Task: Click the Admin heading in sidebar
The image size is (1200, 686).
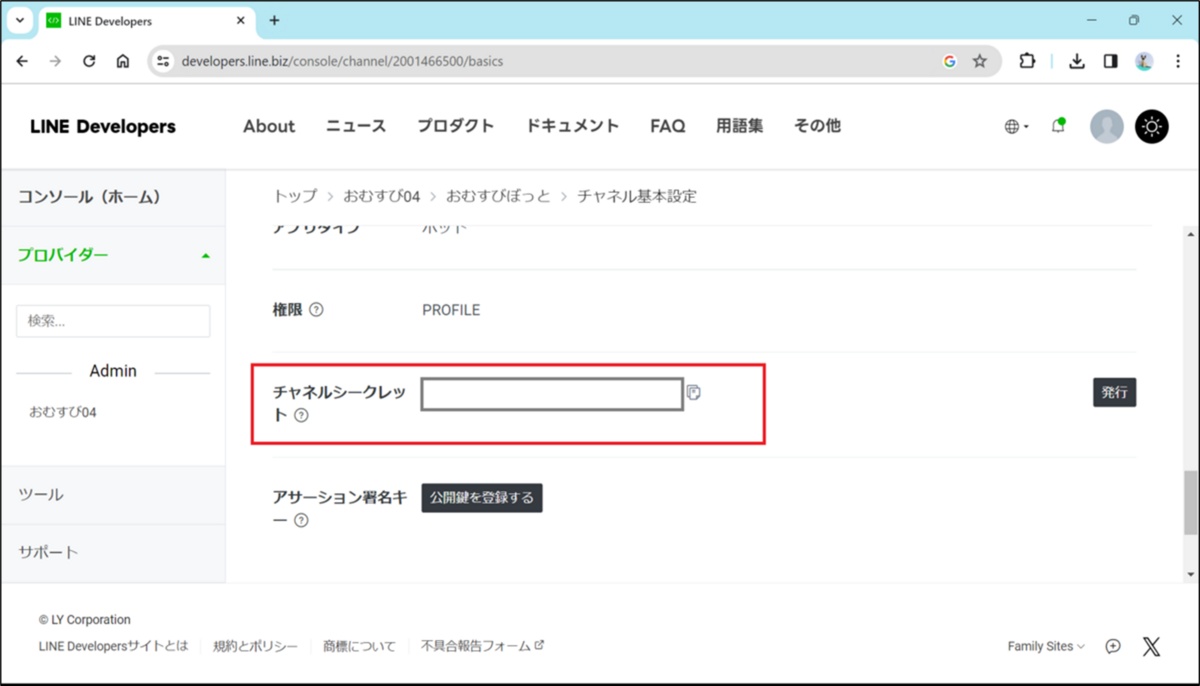Action: [x=113, y=371]
